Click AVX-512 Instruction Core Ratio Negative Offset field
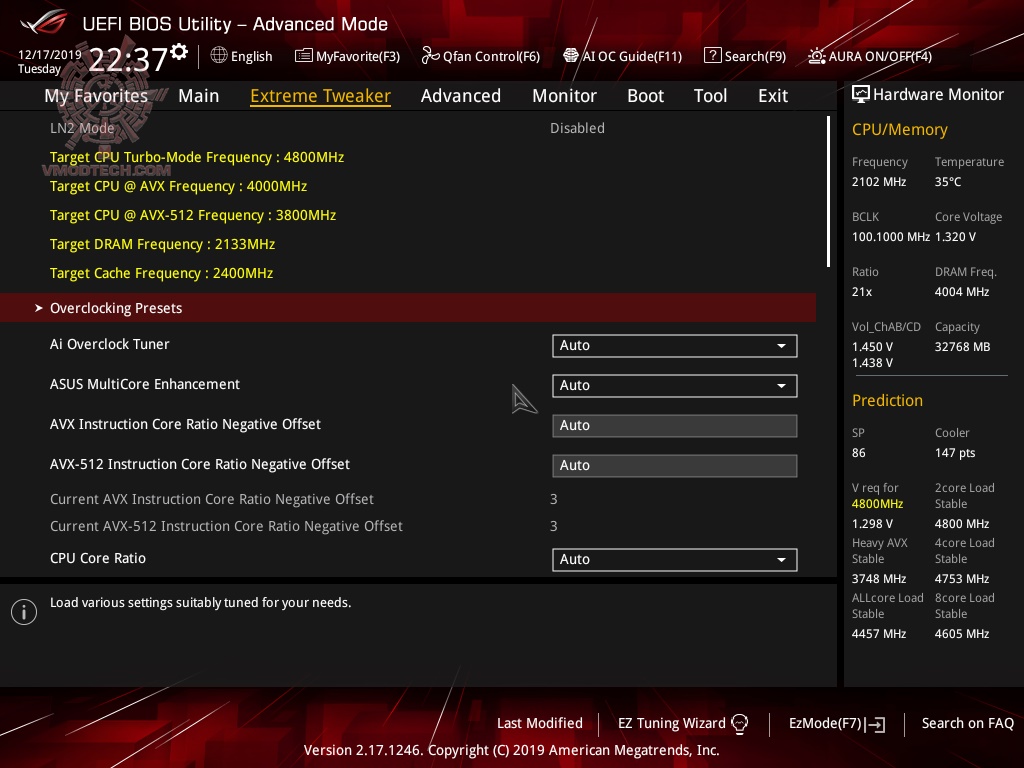The width and height of the screenshot is (1024, 768). point(675,465)
